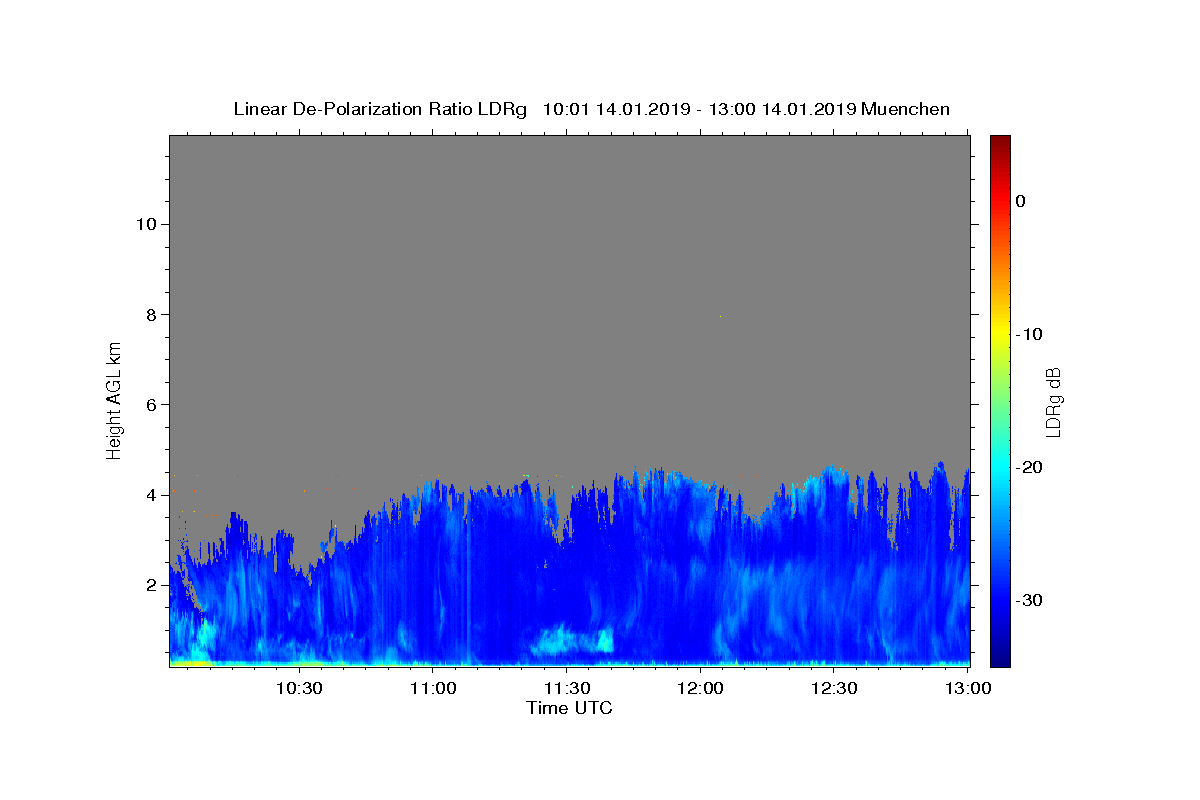Click the height tick label 6
1200x800 pixels.
pyautogui.click(x=152, y=405)
